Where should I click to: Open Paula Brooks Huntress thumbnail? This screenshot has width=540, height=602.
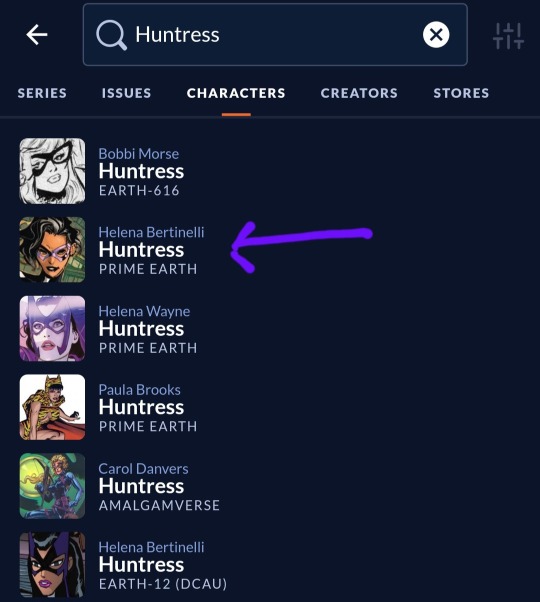[52, 407]
